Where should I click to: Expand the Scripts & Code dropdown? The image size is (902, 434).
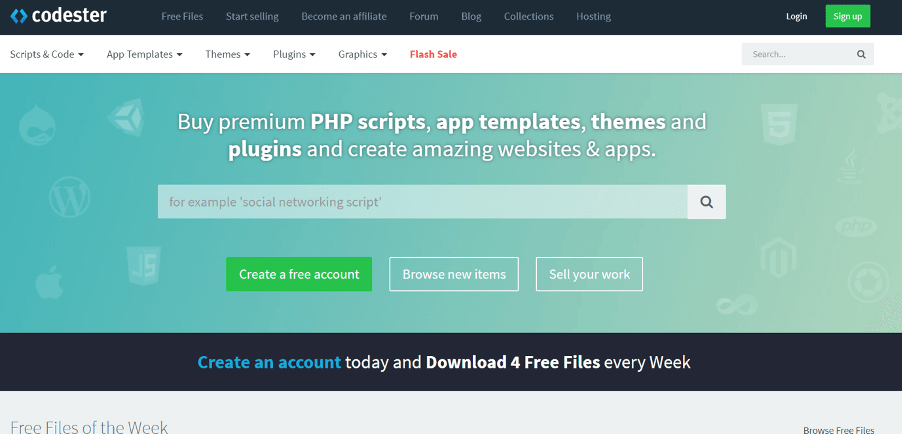(47, 54)
